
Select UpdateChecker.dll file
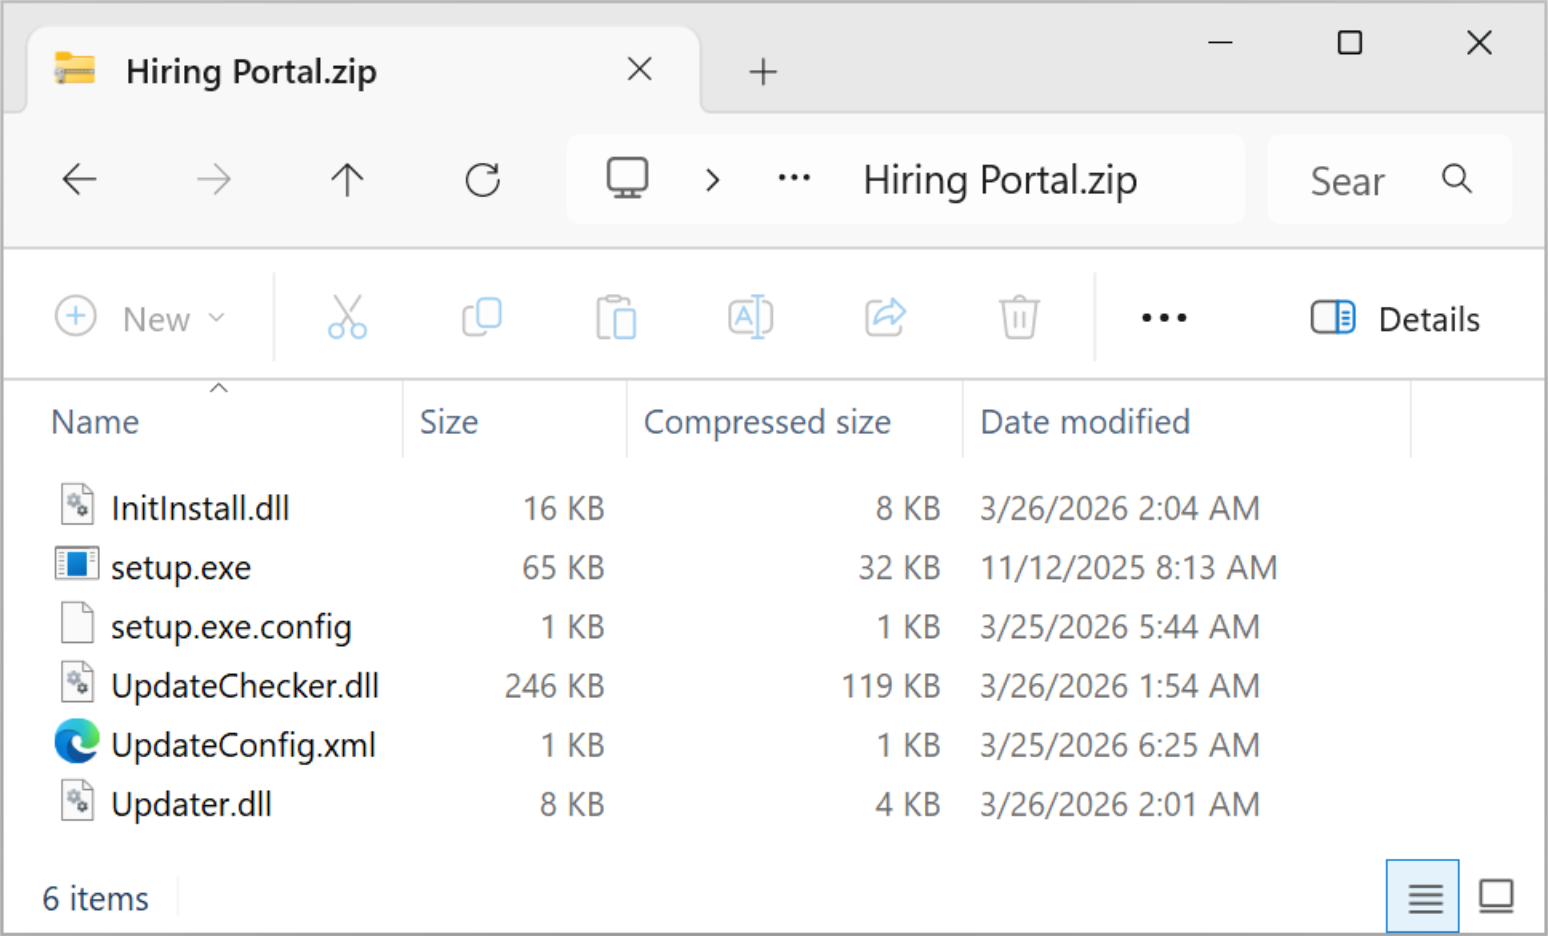[x=245, y=686]
